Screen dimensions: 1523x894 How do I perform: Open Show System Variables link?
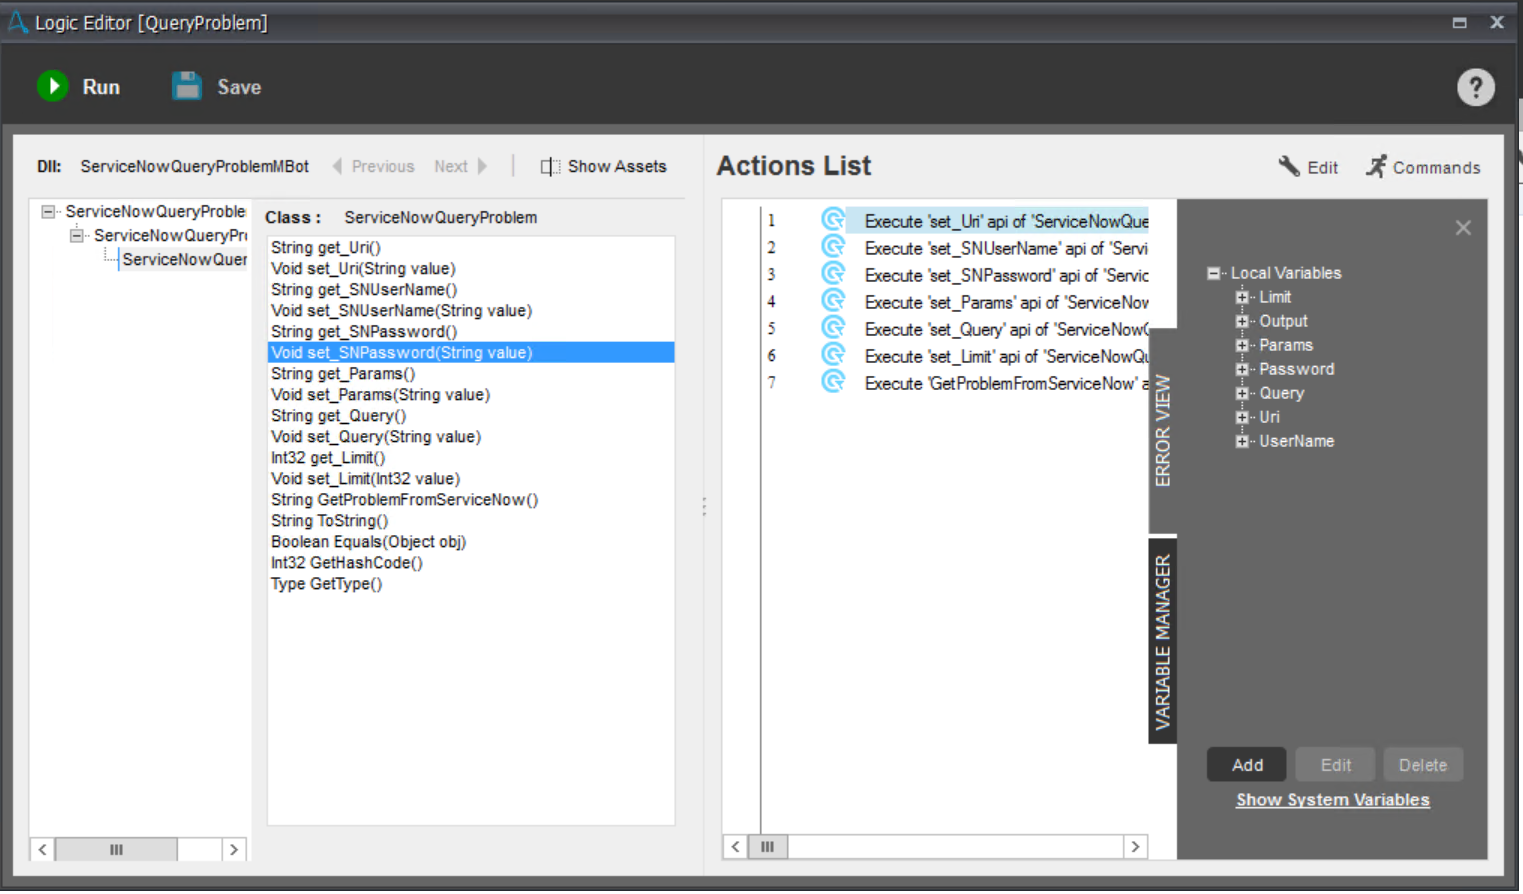click(x=1332, y=800)
